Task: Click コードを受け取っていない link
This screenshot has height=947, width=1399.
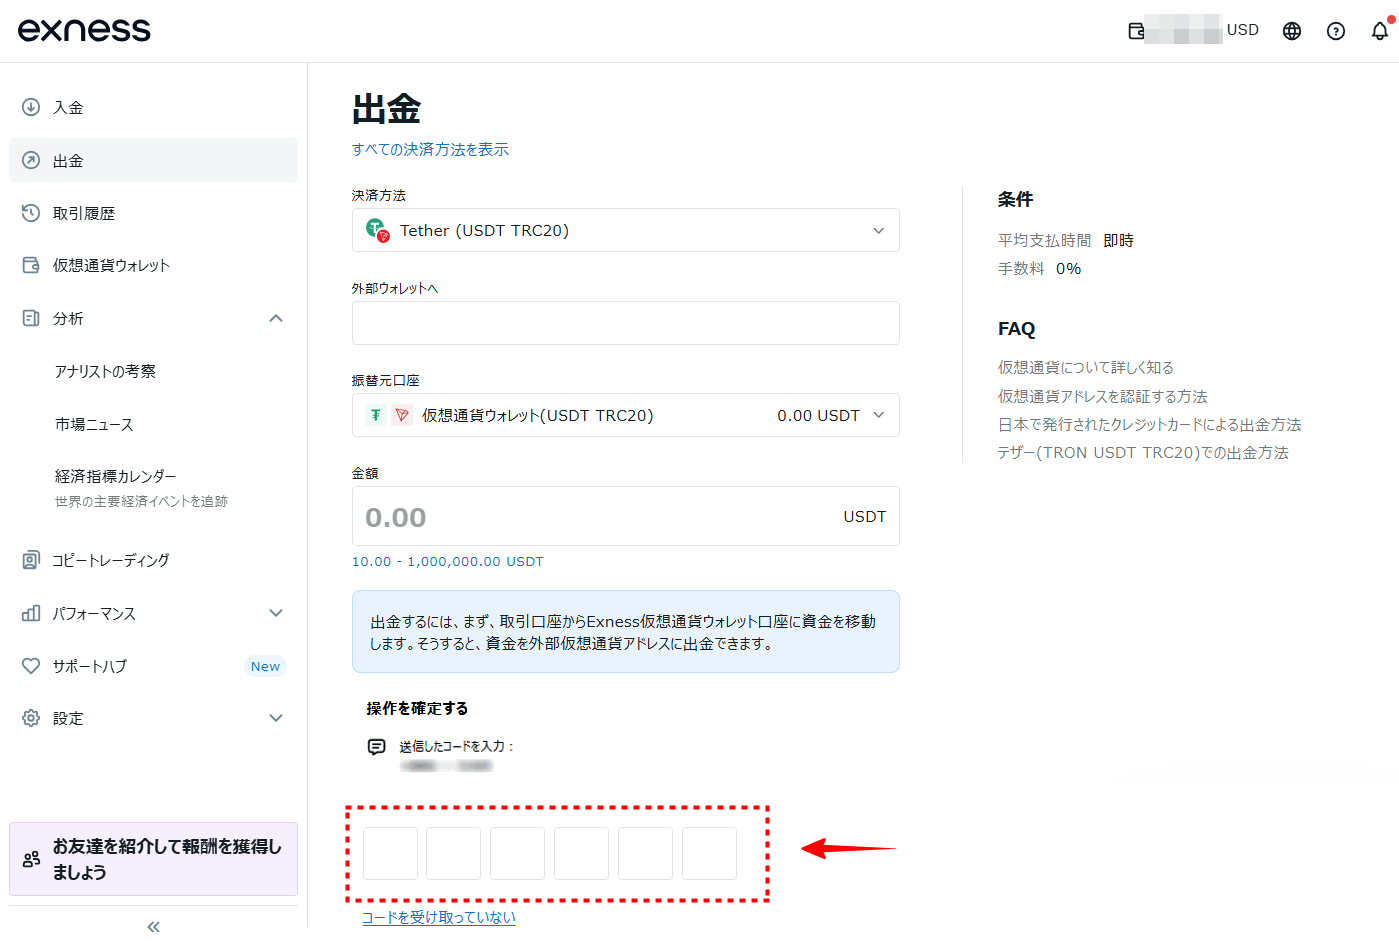Action: [x=439, y=917]
